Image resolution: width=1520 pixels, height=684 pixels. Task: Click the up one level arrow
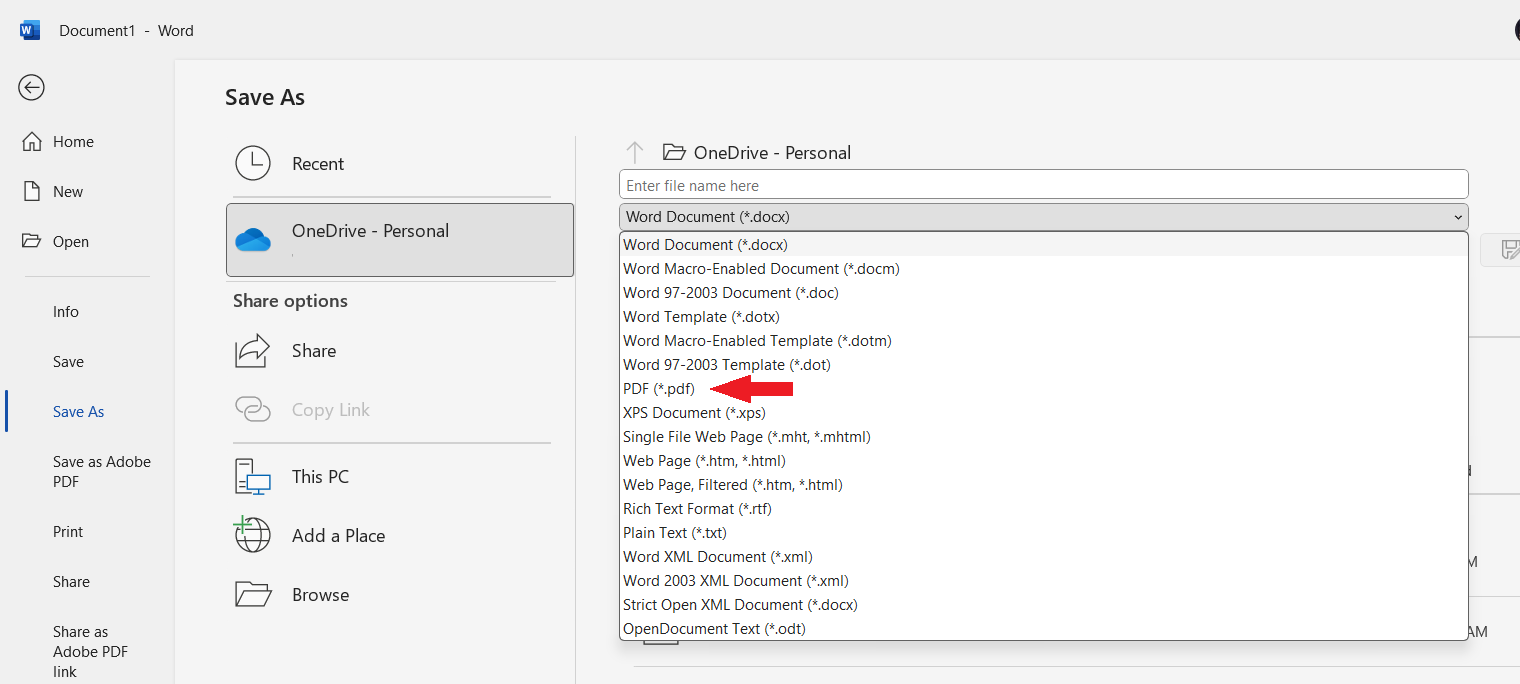[634, 153]
